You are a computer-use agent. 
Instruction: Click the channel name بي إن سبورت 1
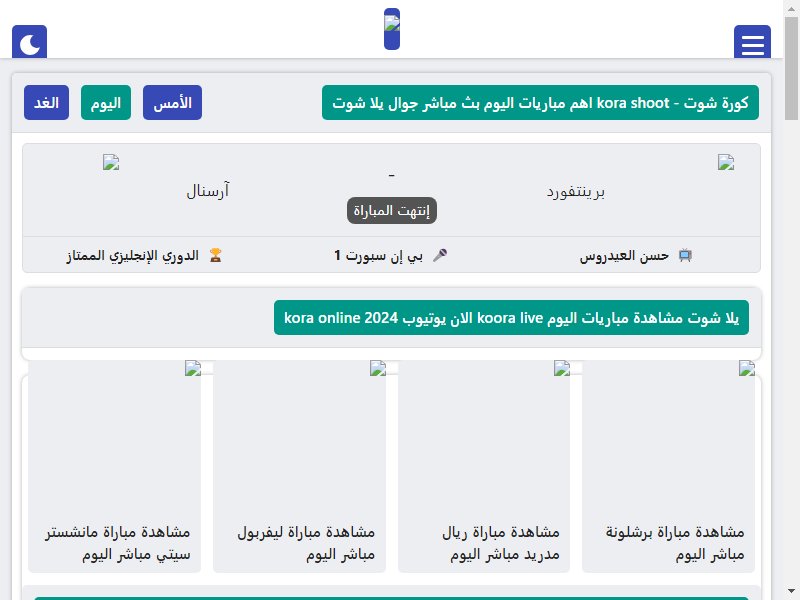[379, 256]
